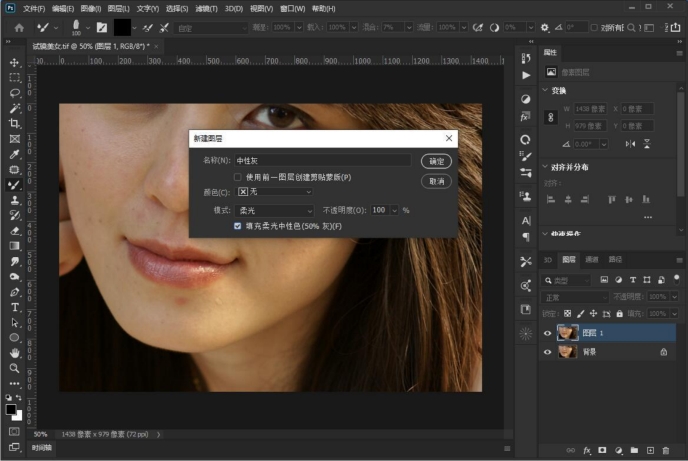Select the Pen tool
Viewport: 688px width, 461px height.
coord(14,292)
